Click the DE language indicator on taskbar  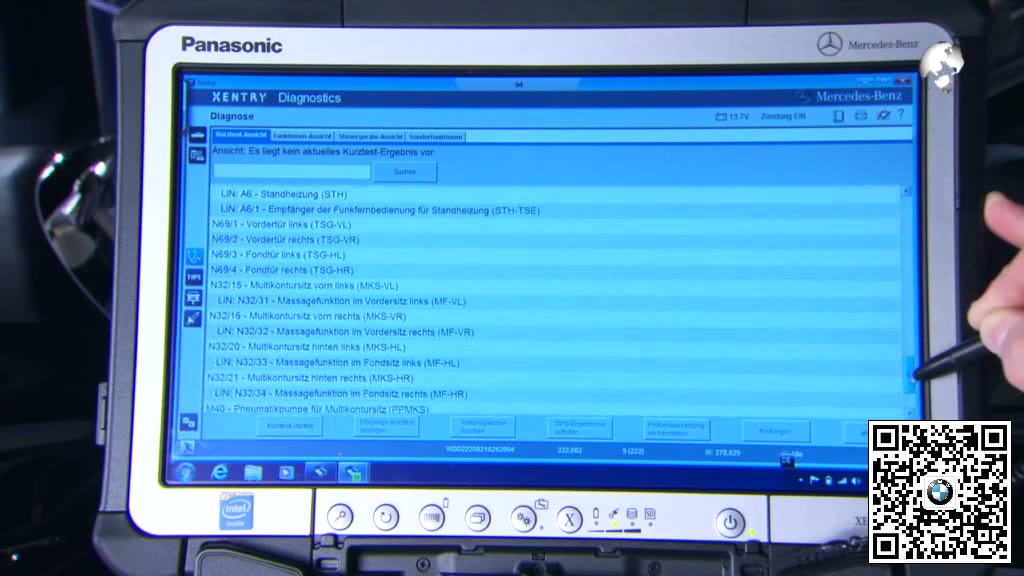point(786,461)
